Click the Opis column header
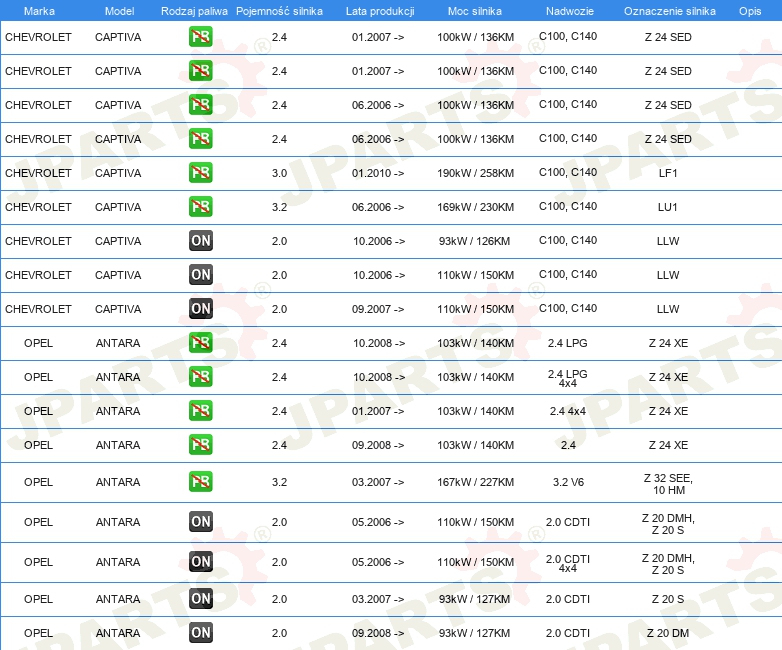This screenshot has width=782, height=650. [x=749, y=11]
